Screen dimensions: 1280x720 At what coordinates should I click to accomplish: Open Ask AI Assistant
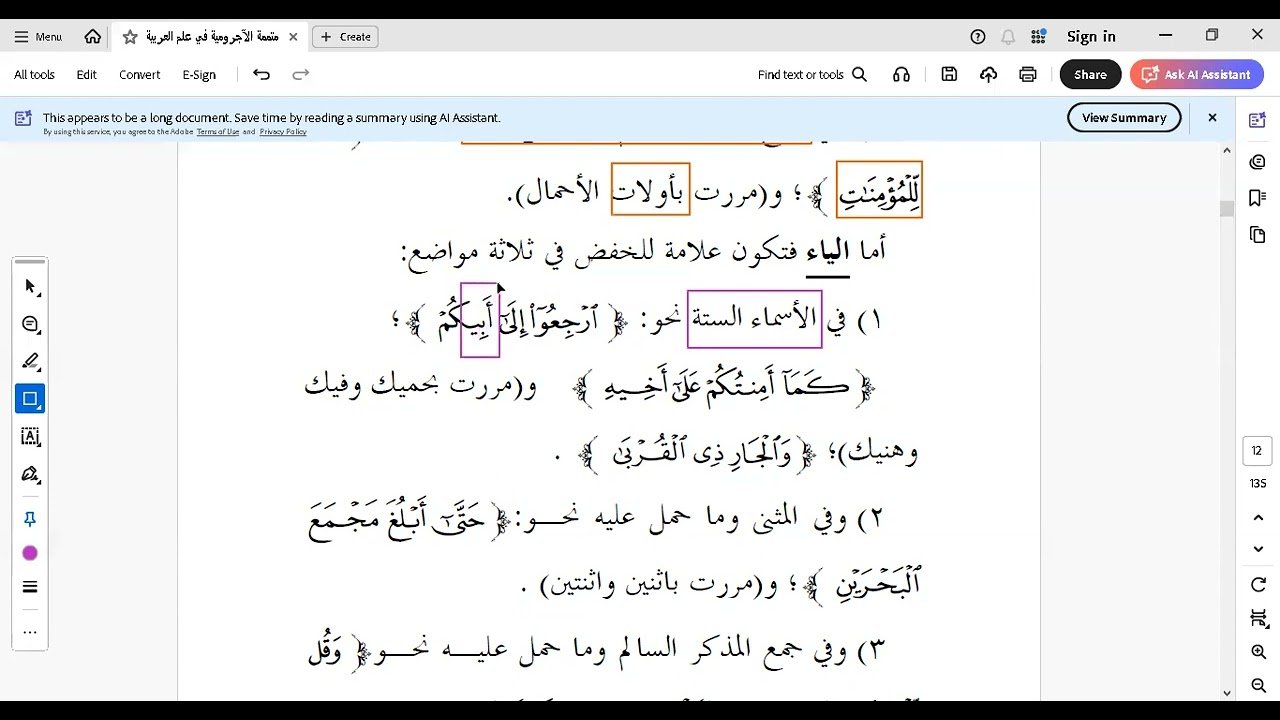(x=1196, y=74)
